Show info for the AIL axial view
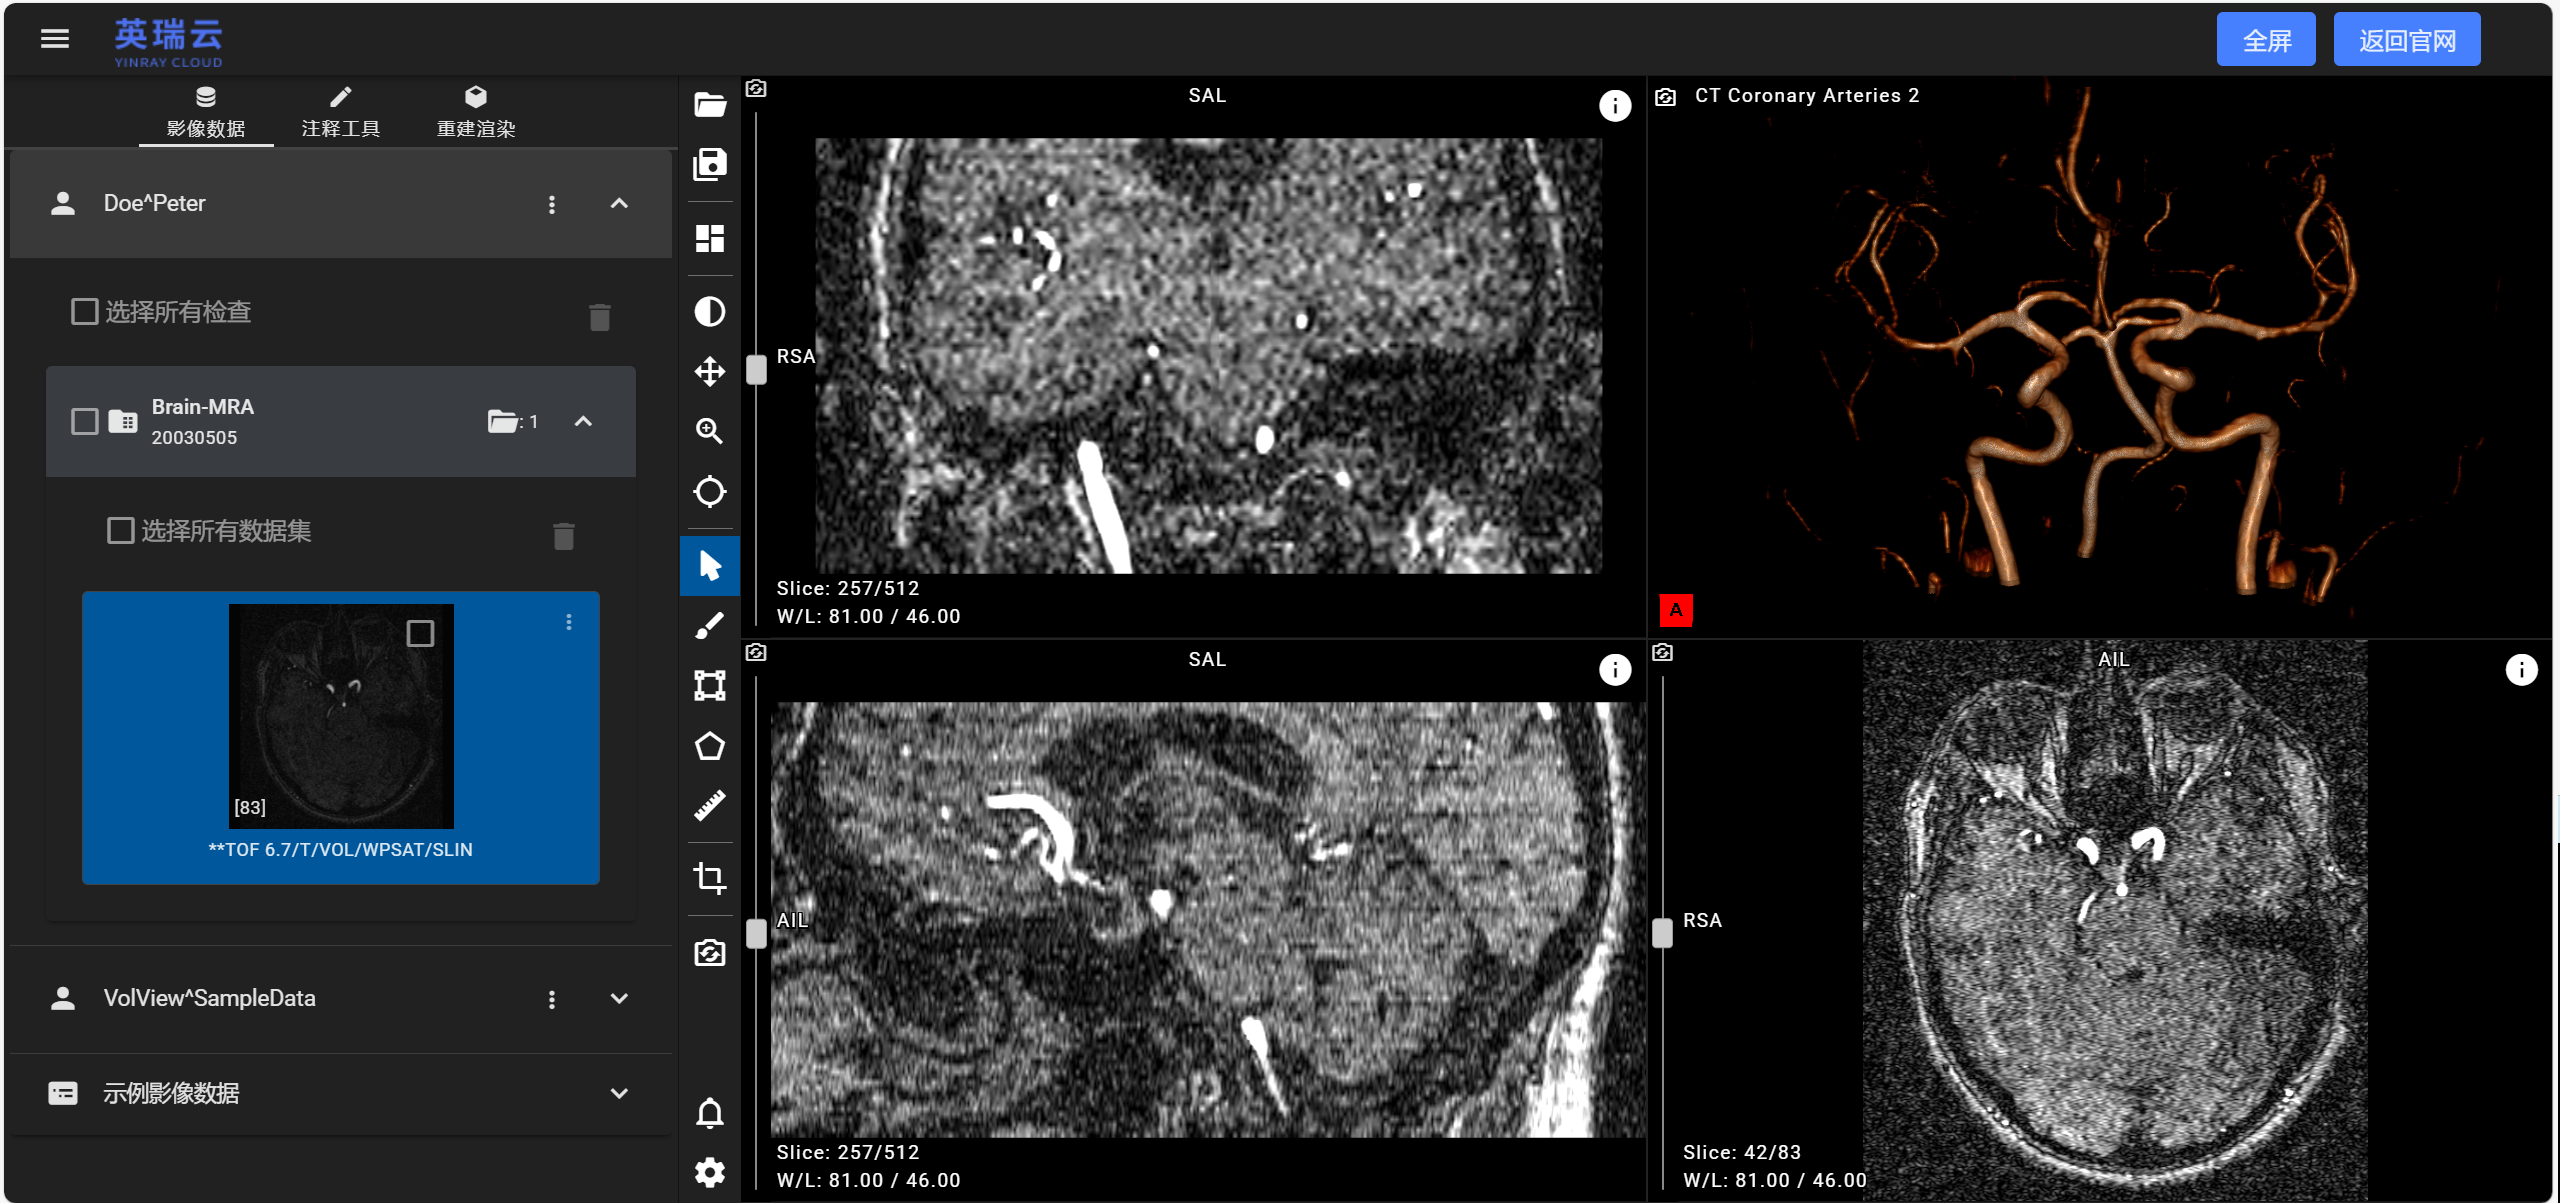Image resolution: width=2560 pixels, height=1203 pixels. coord(2521,670)
